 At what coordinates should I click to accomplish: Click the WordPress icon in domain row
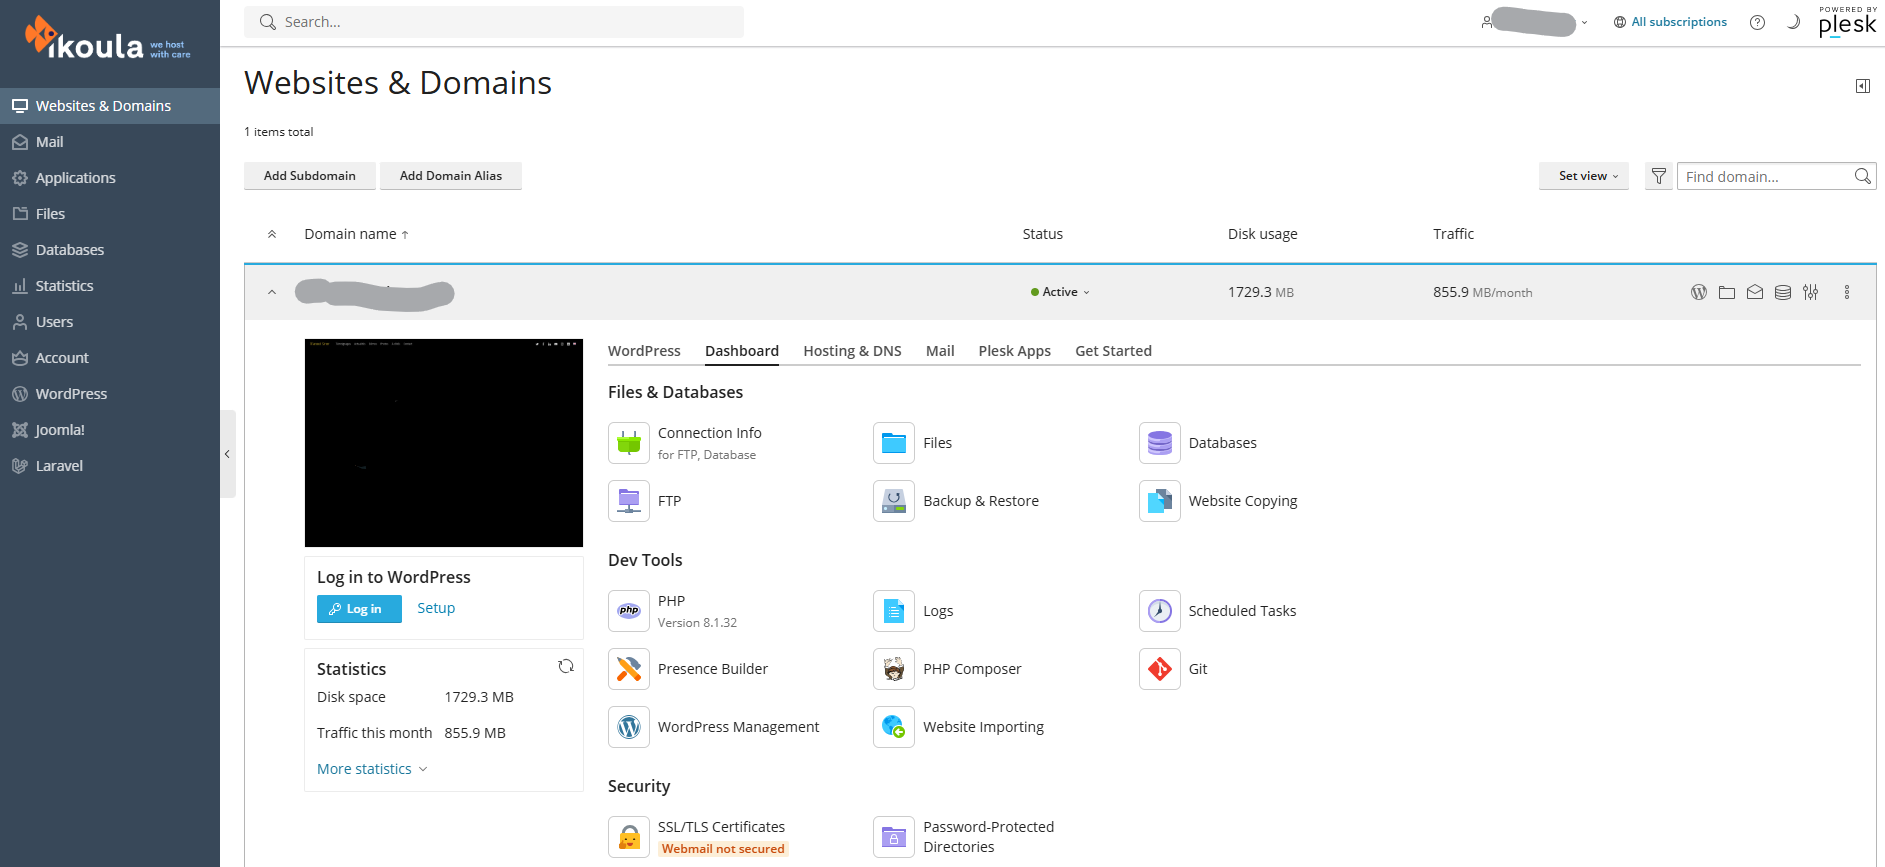point(1699,292)
